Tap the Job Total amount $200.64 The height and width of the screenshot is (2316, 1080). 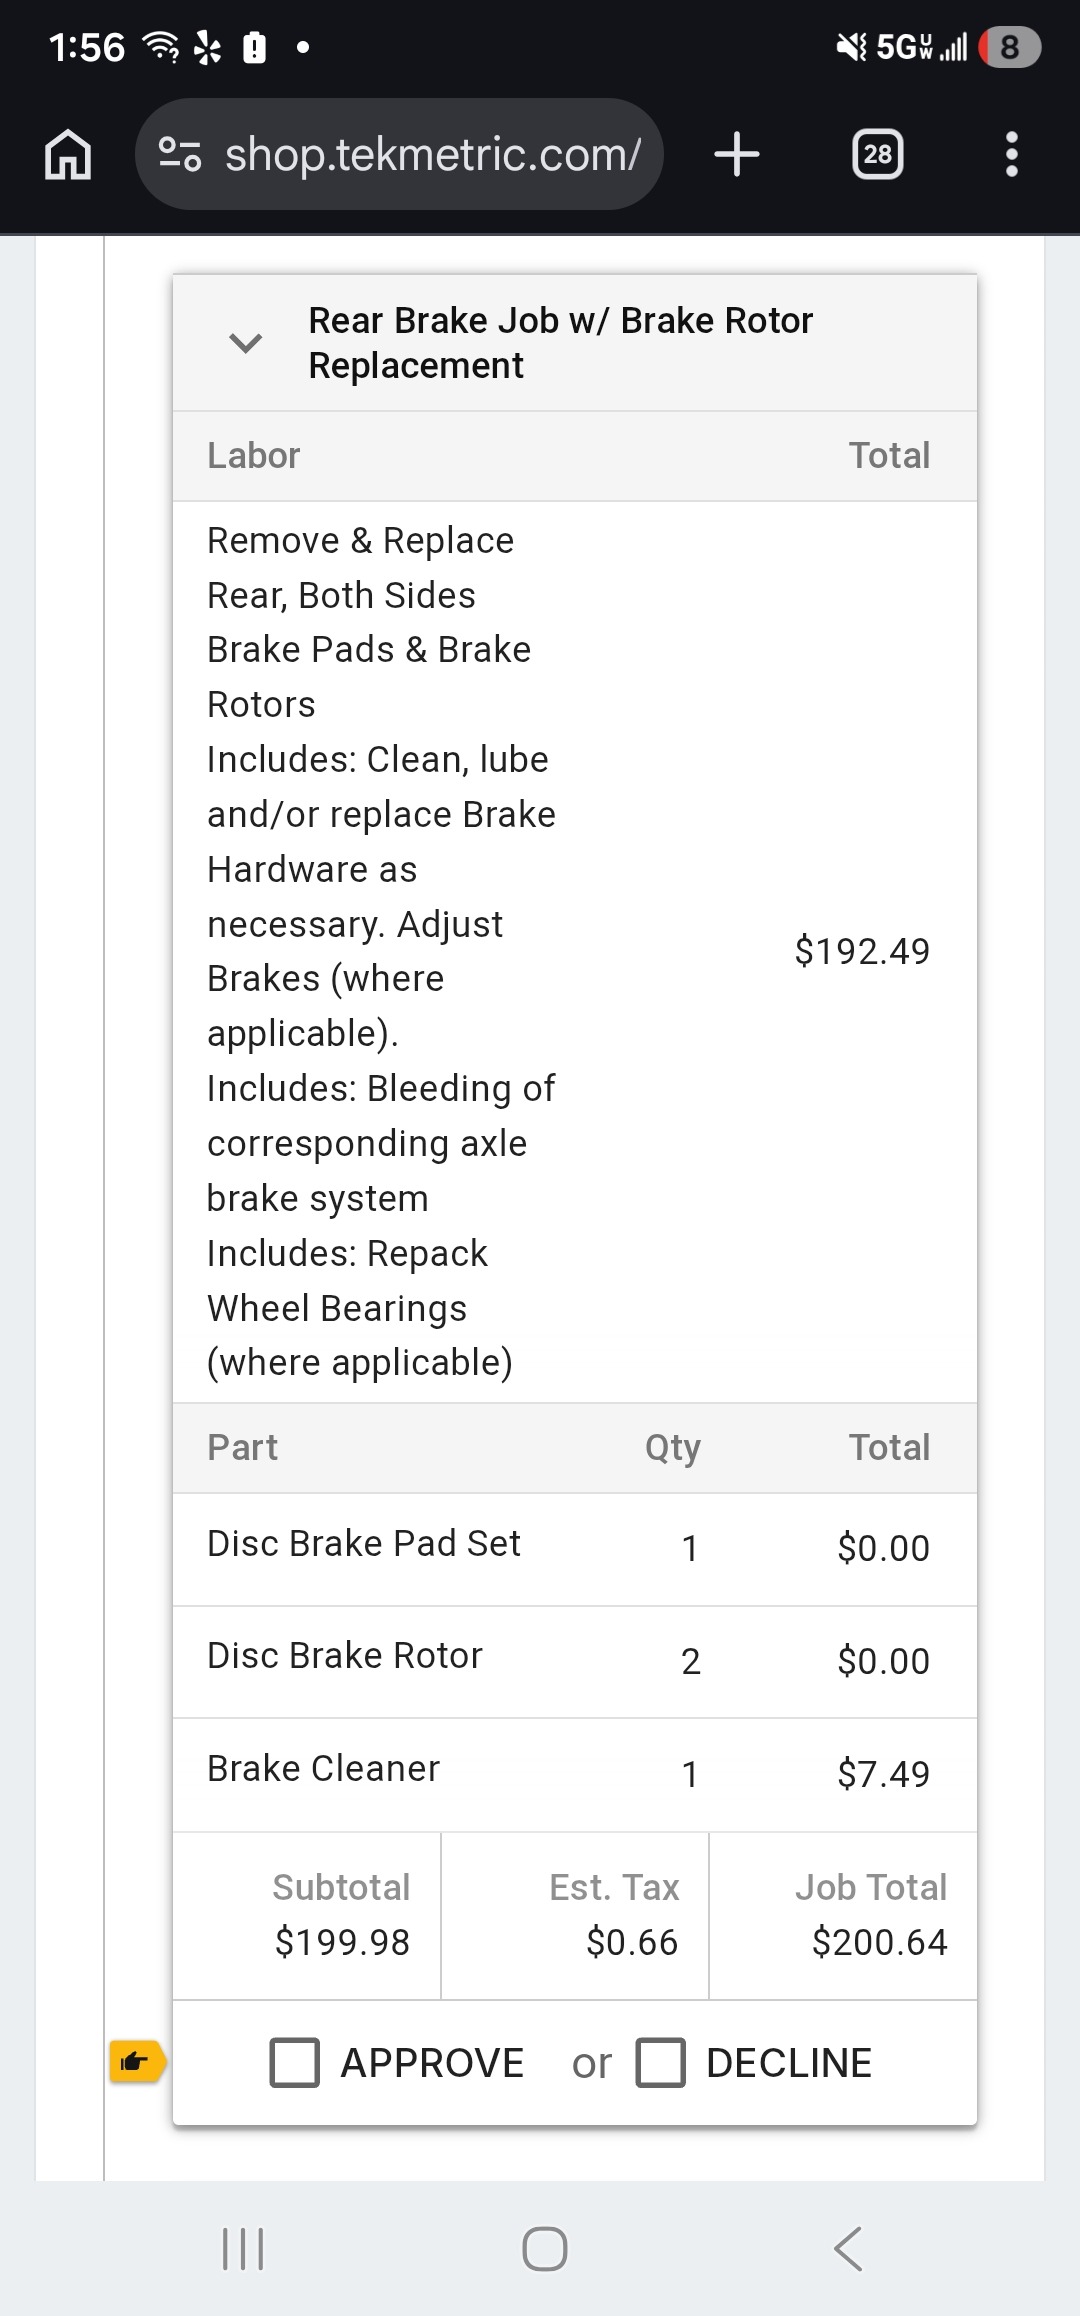[x=879, y=1942]
